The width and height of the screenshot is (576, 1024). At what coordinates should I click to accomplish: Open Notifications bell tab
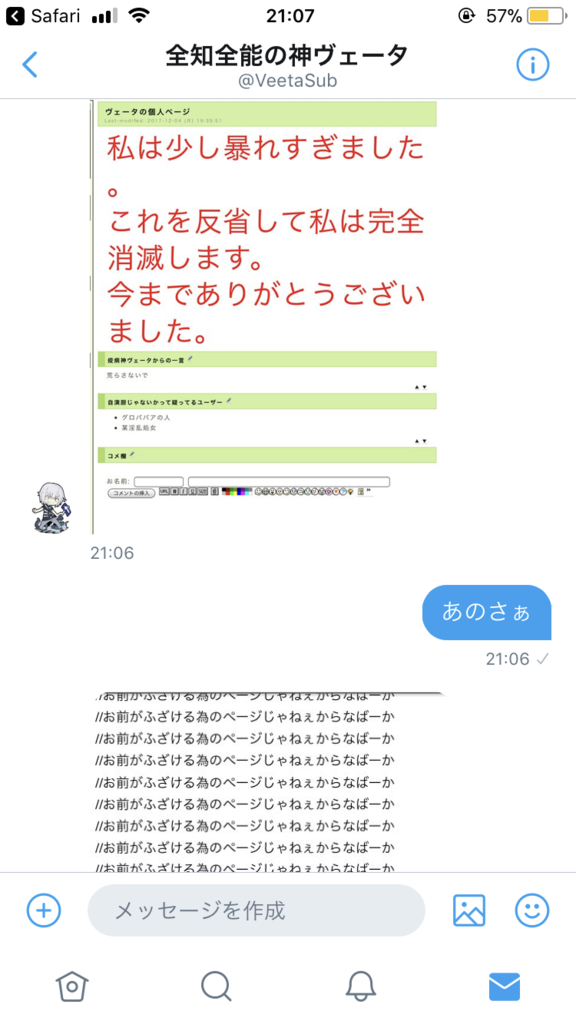click(x=360, y=986)
